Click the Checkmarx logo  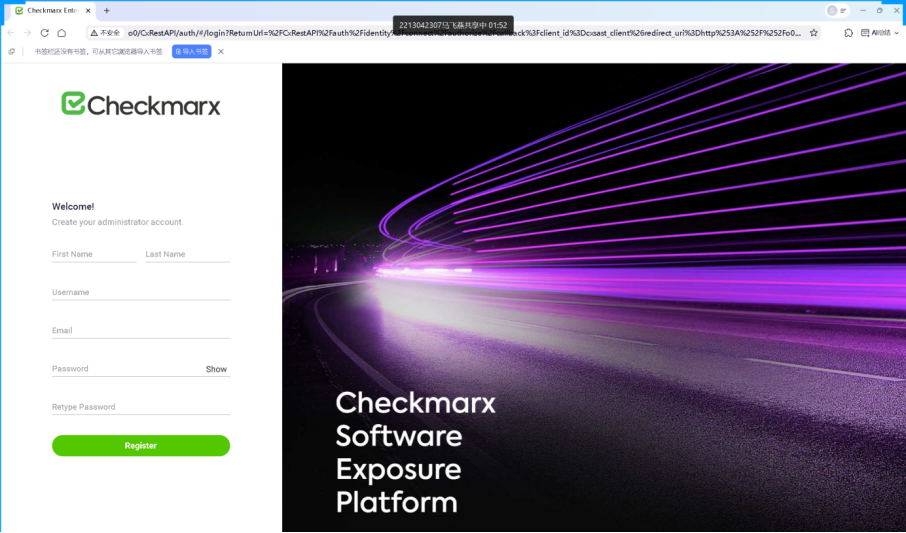tap(141, 104)
